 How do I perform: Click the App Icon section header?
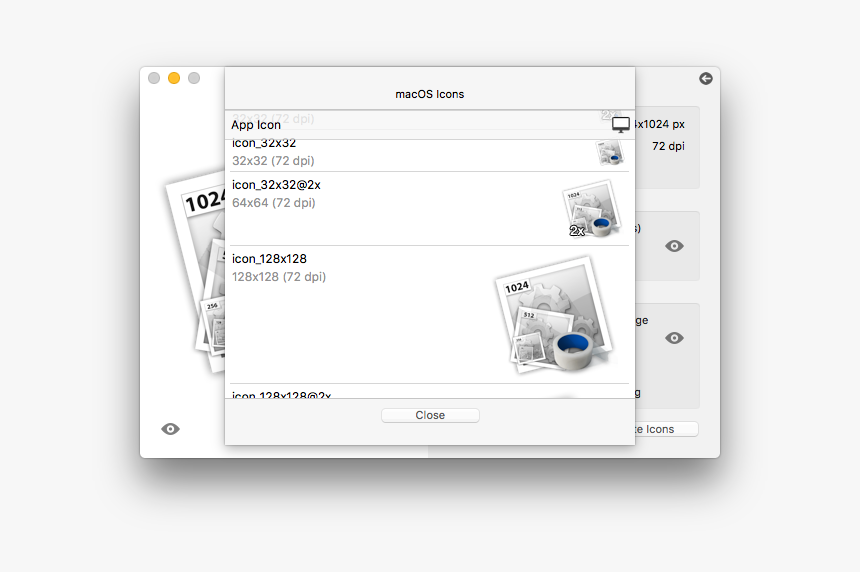click(x=256, y=125)
